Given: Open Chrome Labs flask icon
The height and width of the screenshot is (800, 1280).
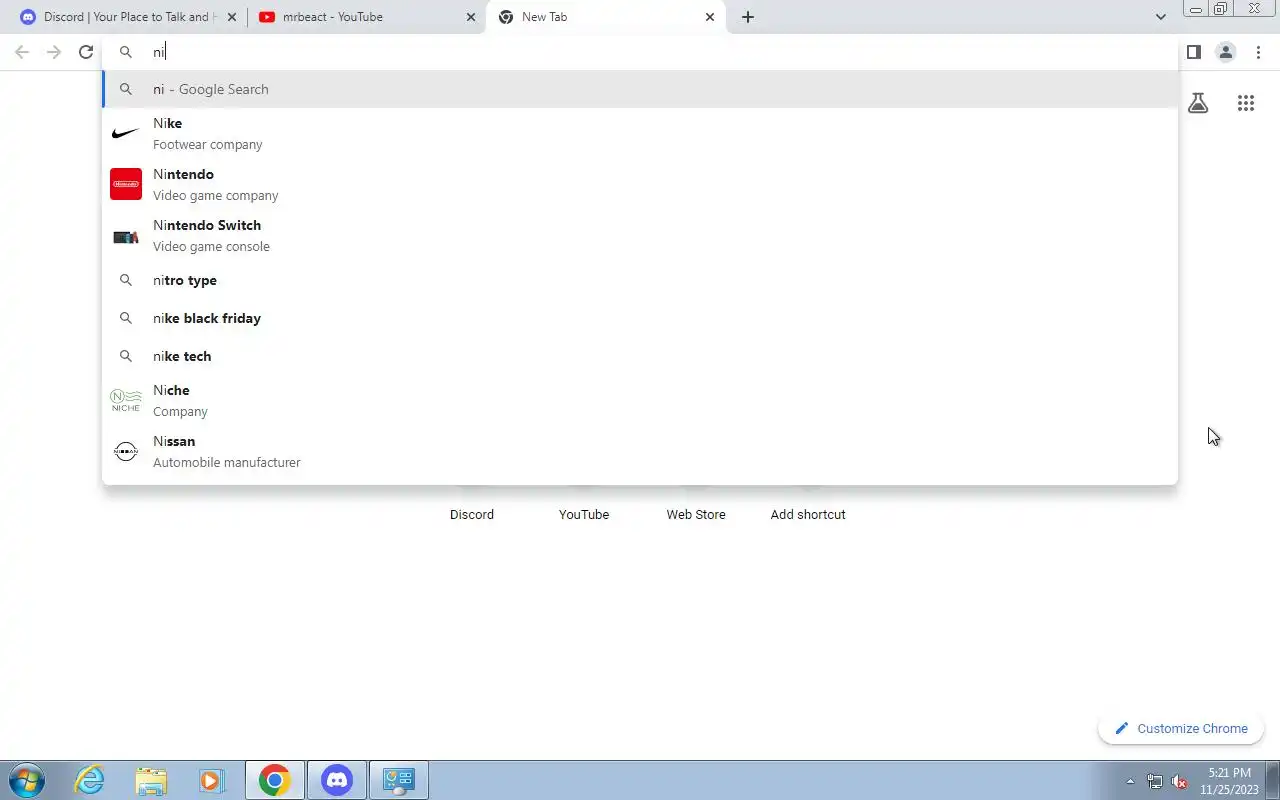Looking at the screenshot, I should (x=1198, y=103).
